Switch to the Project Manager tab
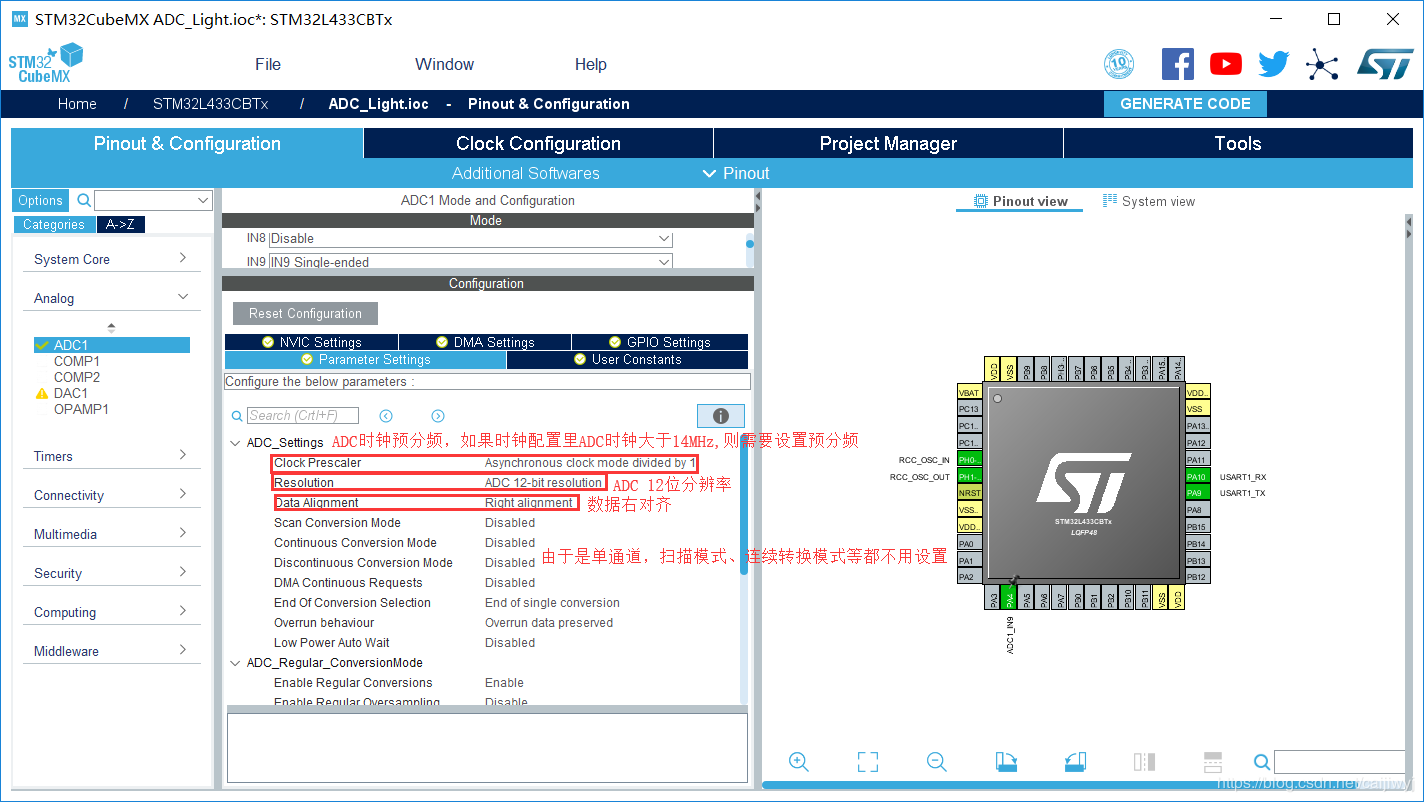Screen dimensions: 1424x802 tap(888, 143)
